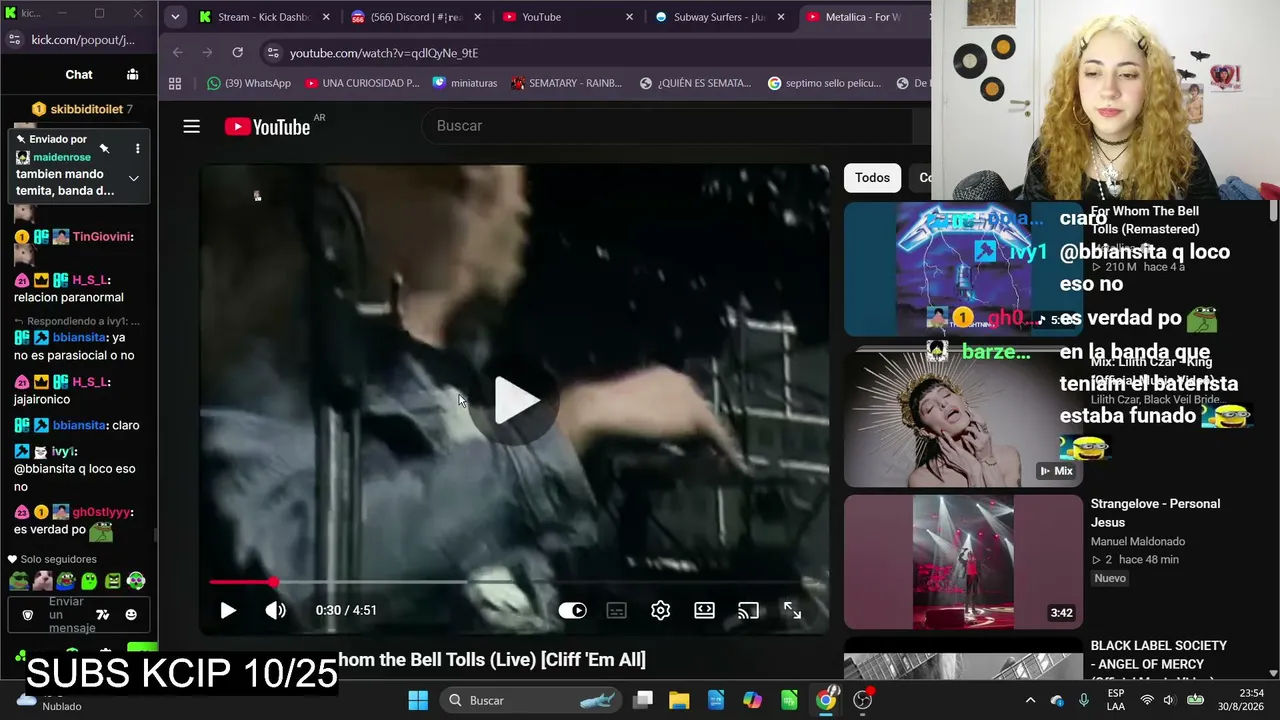Open the Windows Start menu
The width and height of the screenshot is (1280, 720).
418,700
